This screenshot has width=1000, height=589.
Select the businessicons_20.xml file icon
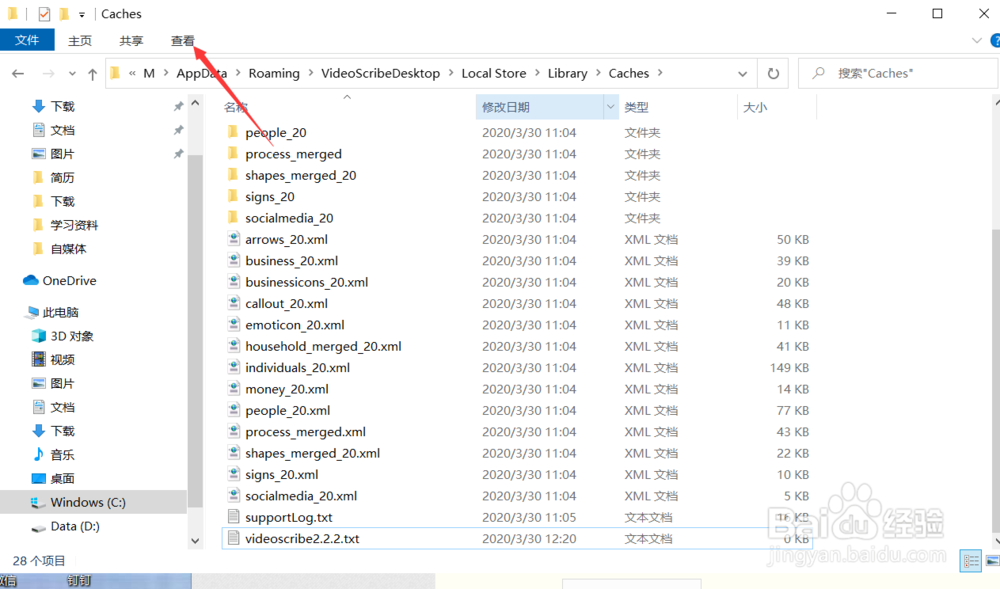[x=233, y=282]
